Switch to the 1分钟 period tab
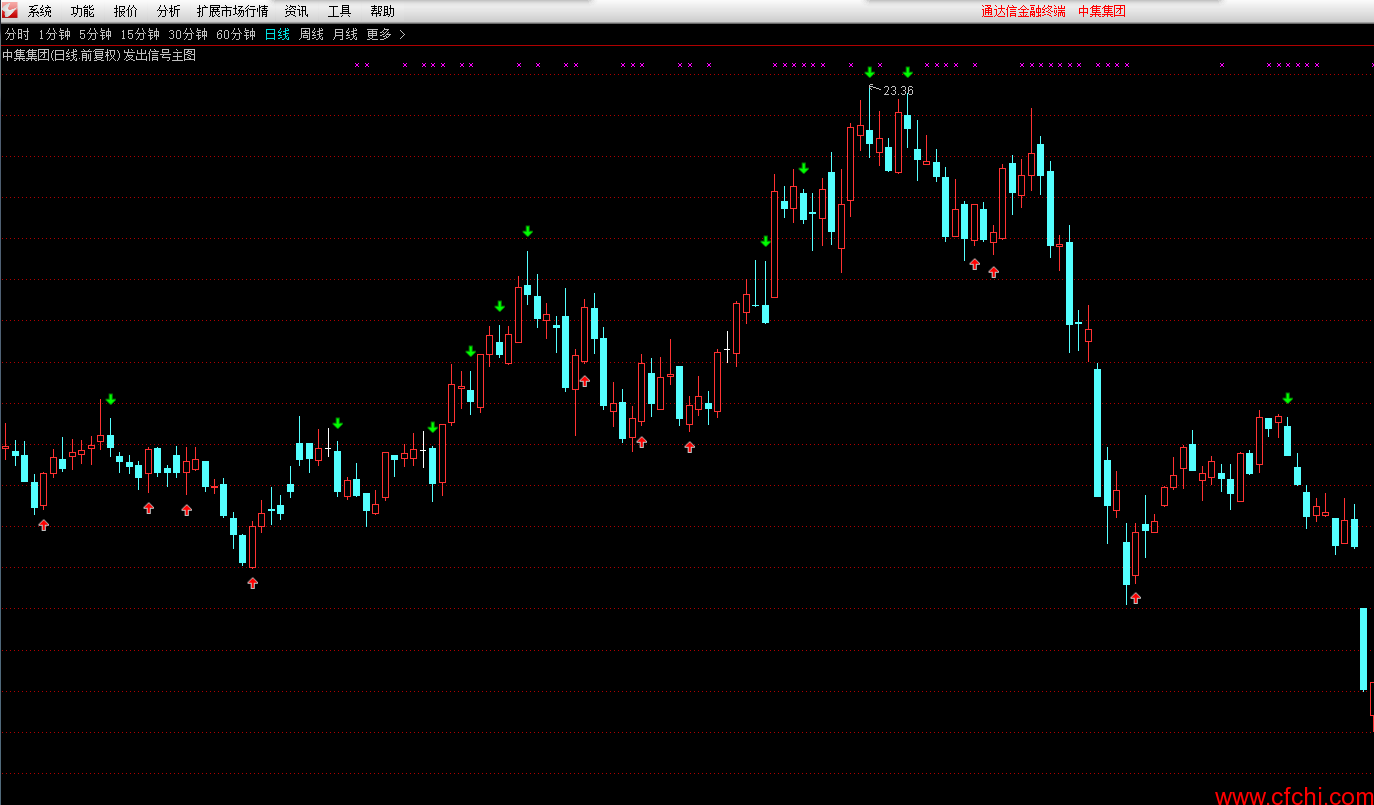 (x=54, y=35)
